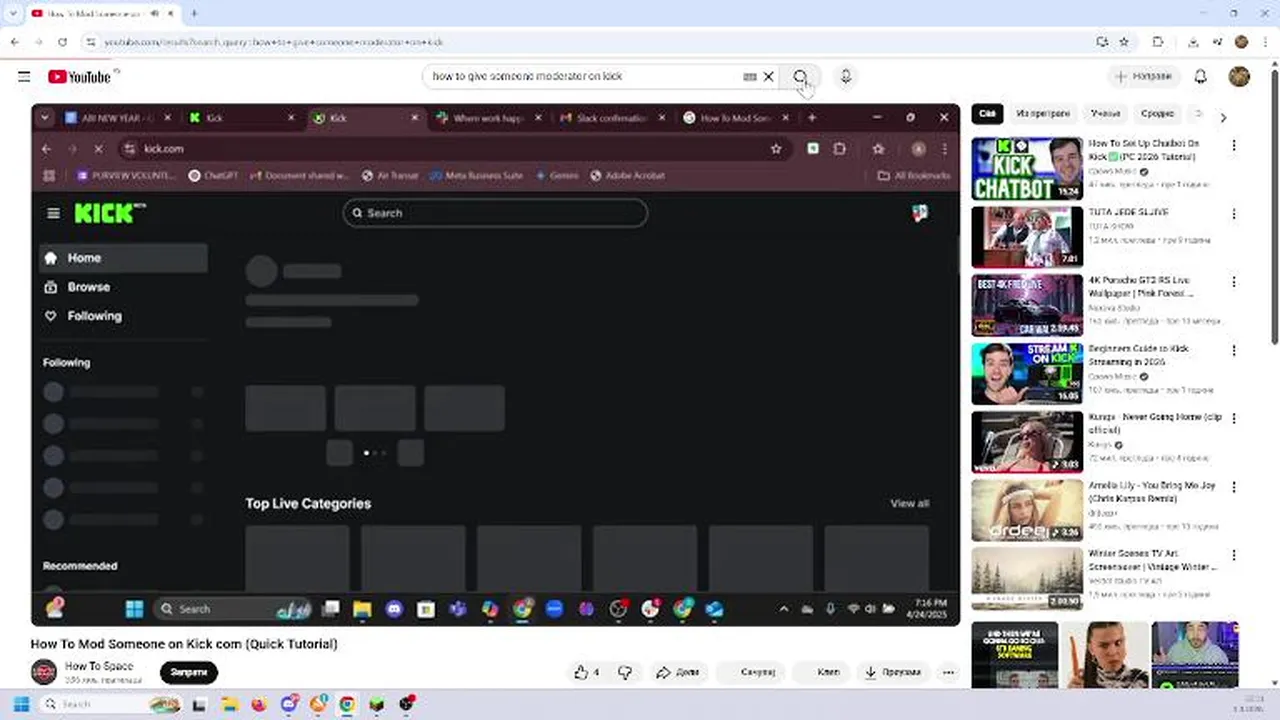Dislike the video with thumbs down
The width and height of the screenshot is (1280, 720).
625,672
